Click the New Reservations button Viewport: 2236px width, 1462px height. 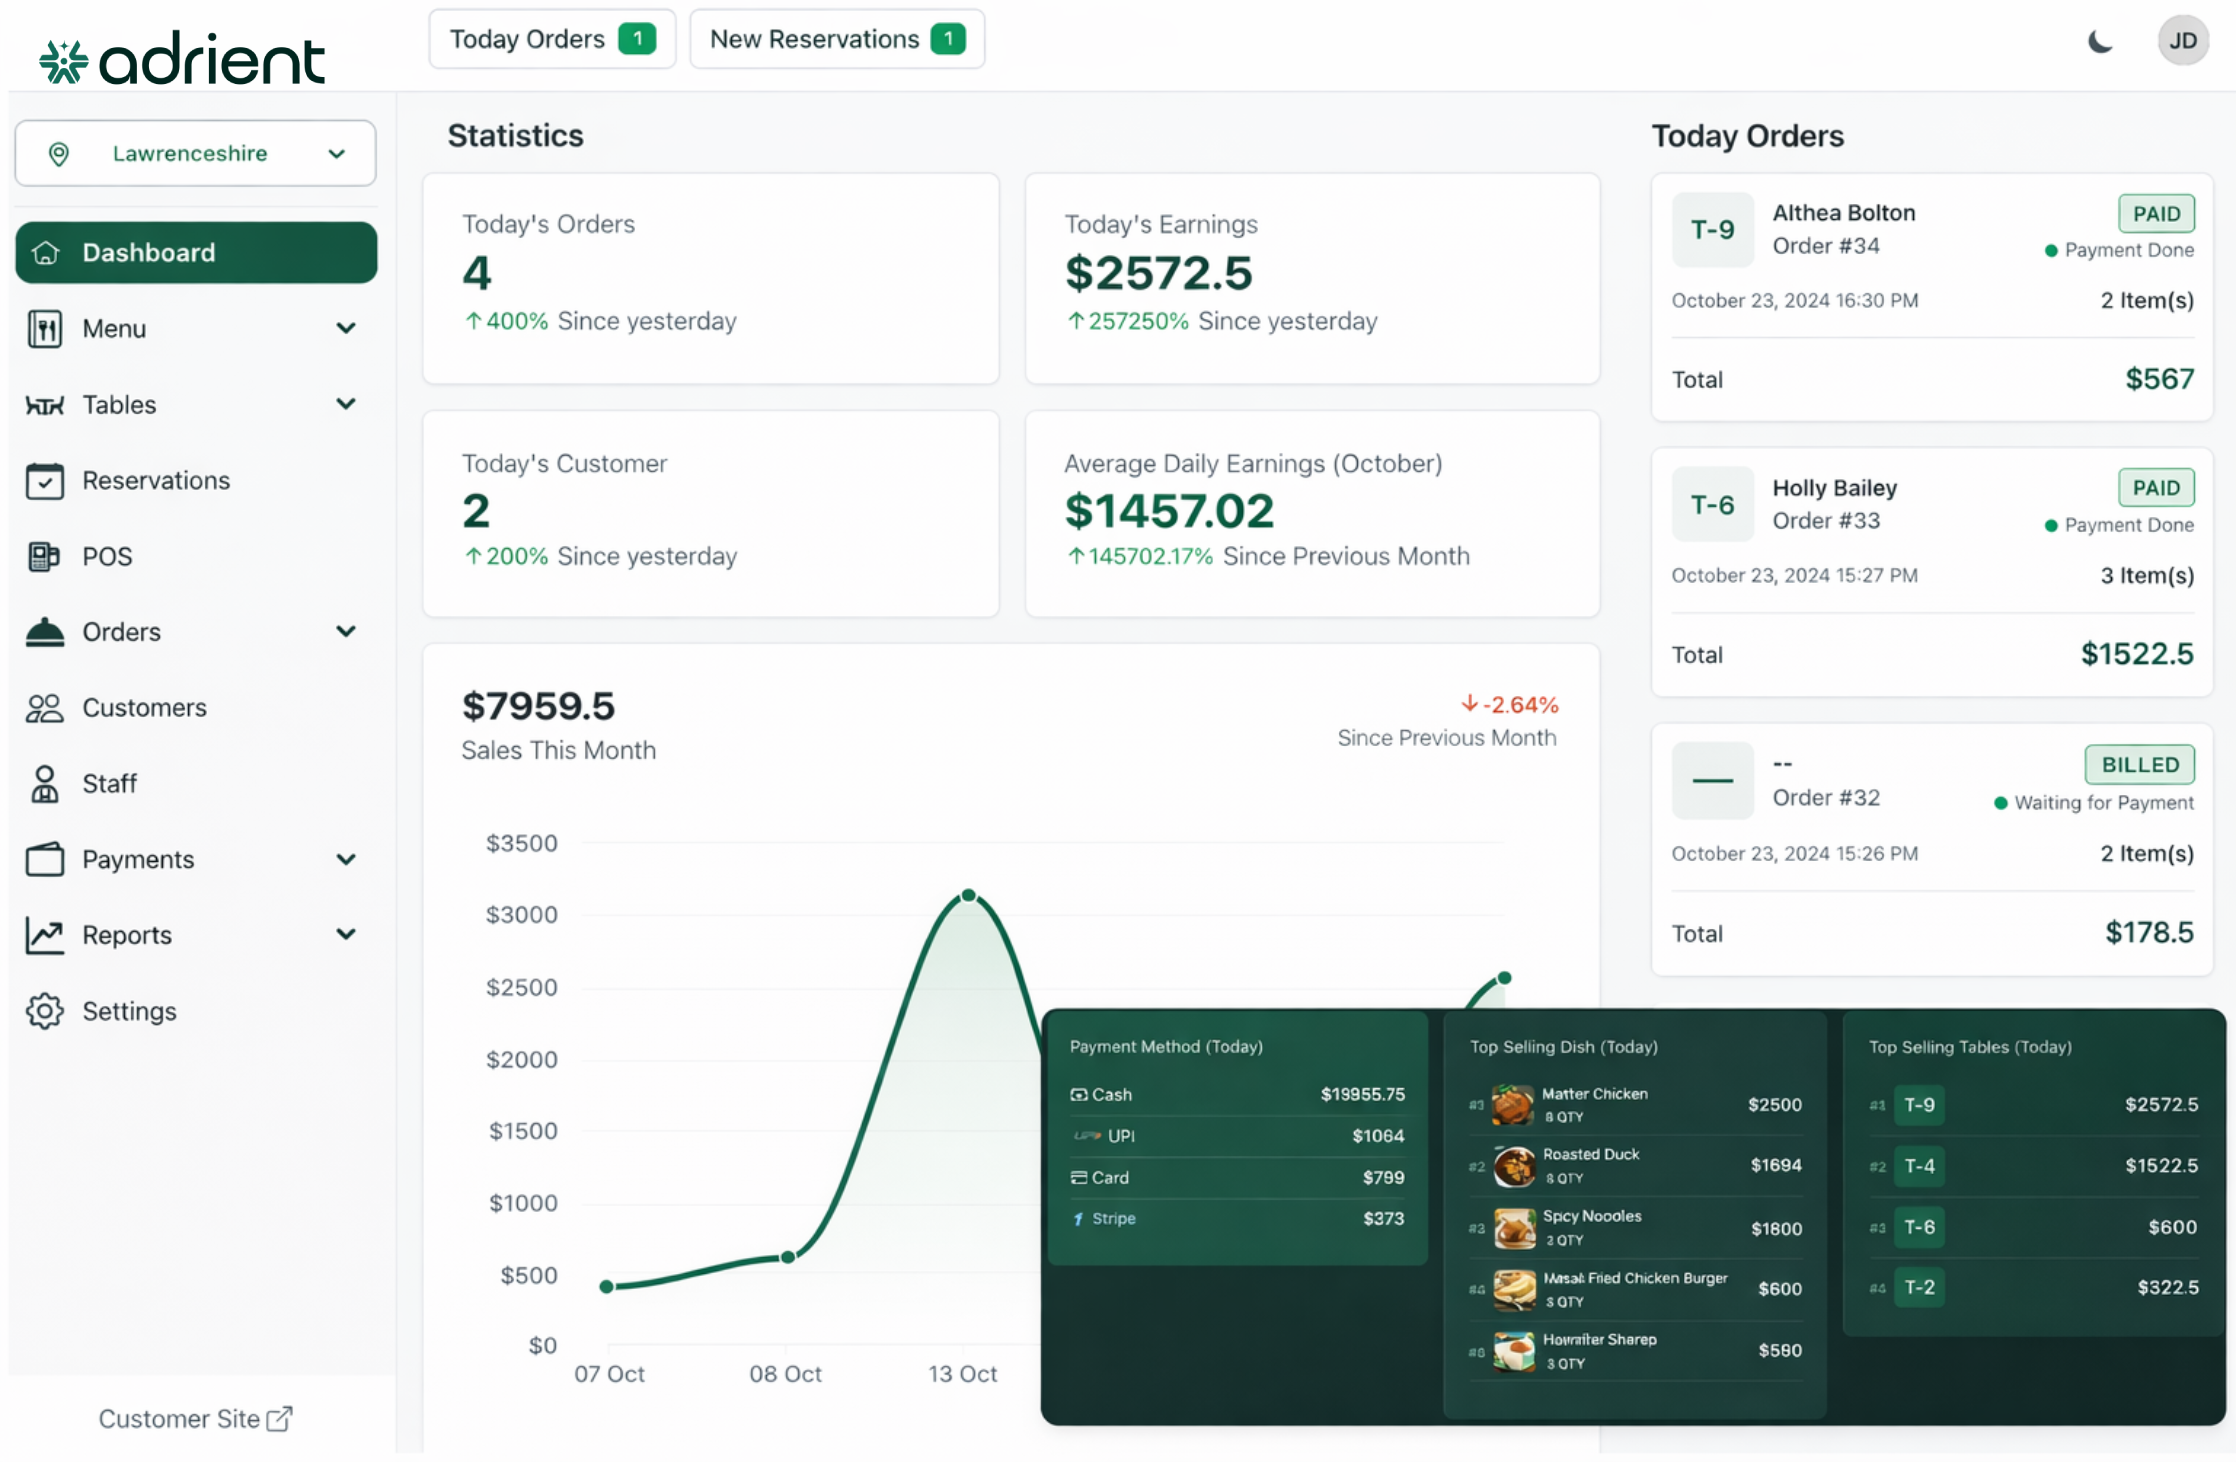tap(836, 39)
